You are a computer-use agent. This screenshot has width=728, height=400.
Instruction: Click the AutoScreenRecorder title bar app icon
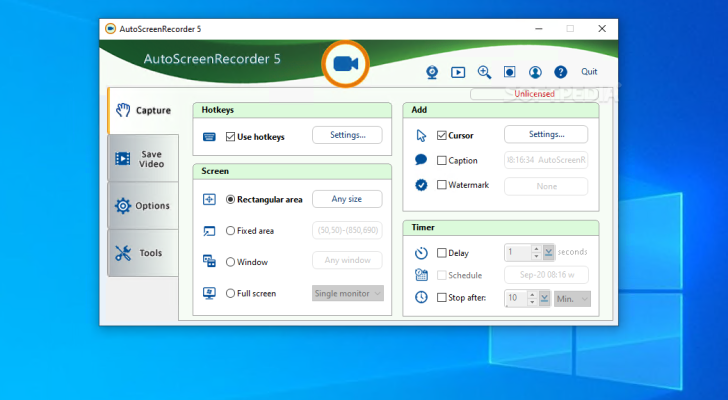pos(110,29)
